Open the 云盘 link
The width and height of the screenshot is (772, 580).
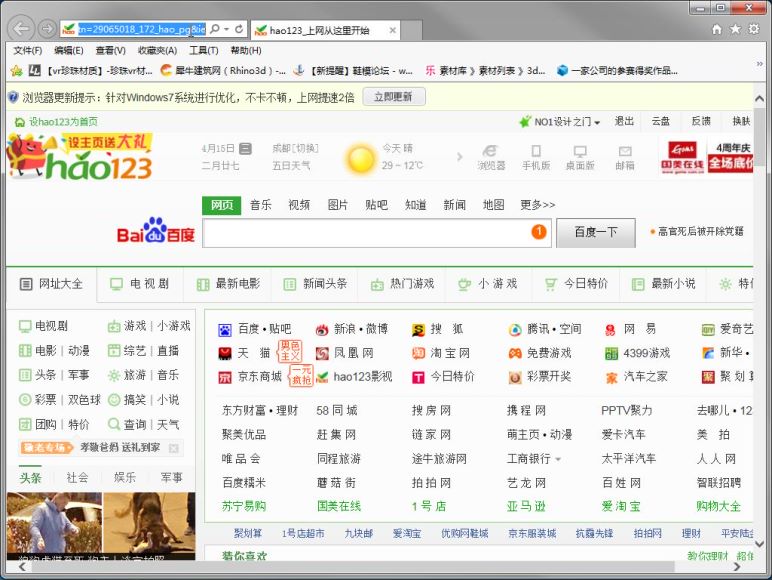click(x=660, y=121)
